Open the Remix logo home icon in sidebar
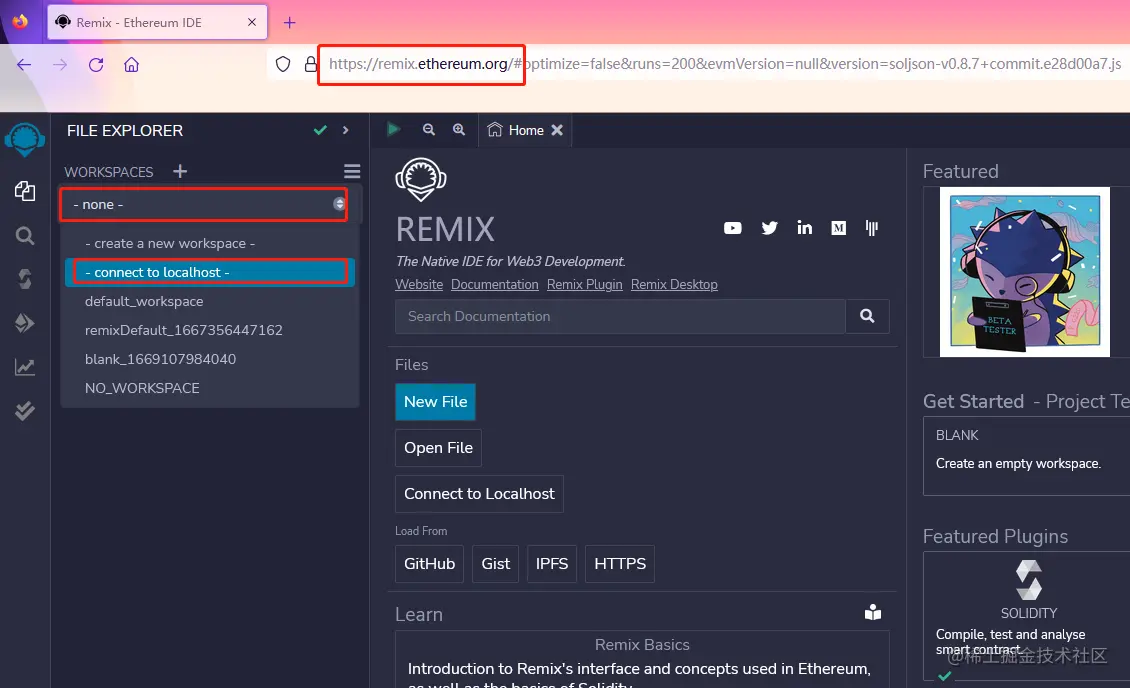1130x688 pixels. tap(25, 140)
